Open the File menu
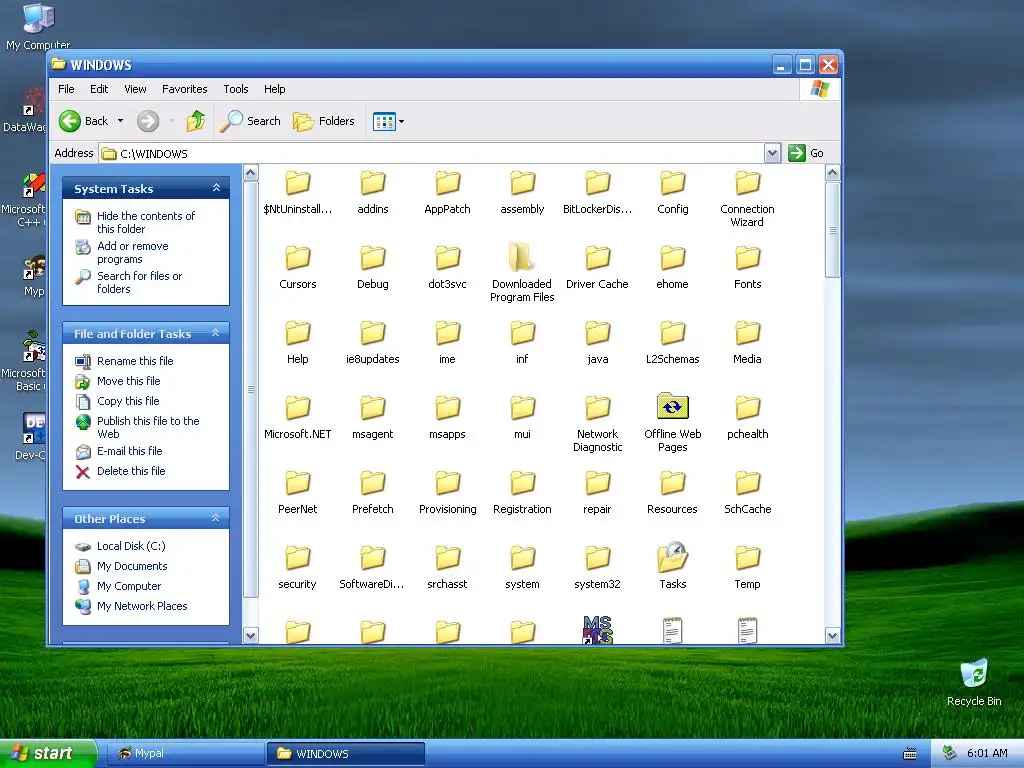The height and width of the screenshot is (768, 1024). 66,89
